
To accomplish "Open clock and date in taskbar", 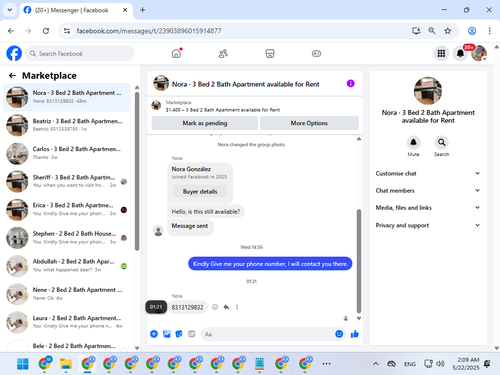I will pyautogui.click(x=466, y=364).
